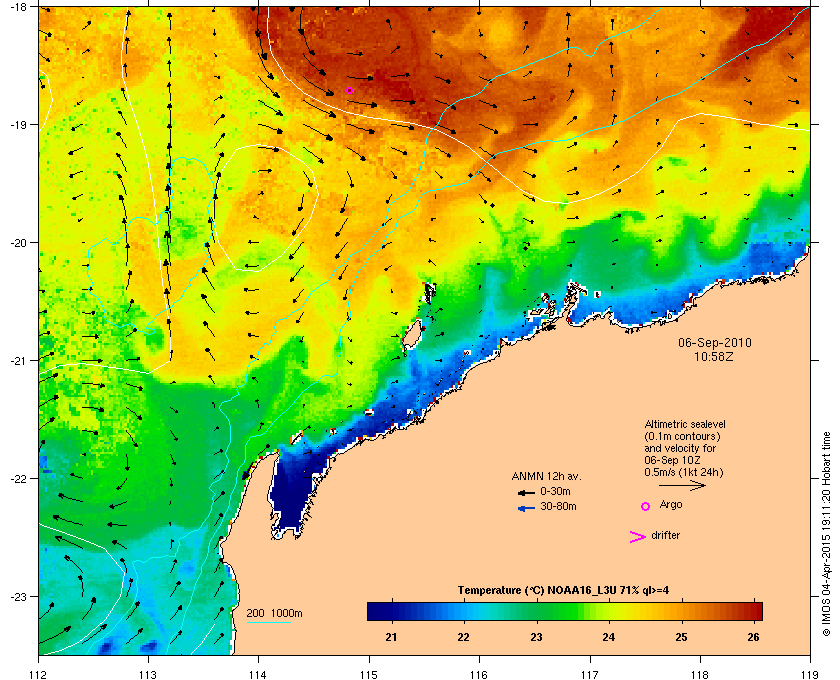Screen dimensions: 840x680
Task: Click the "0.5m/s (1kt 24h)" scale text
Action: [x=684, y=473]
